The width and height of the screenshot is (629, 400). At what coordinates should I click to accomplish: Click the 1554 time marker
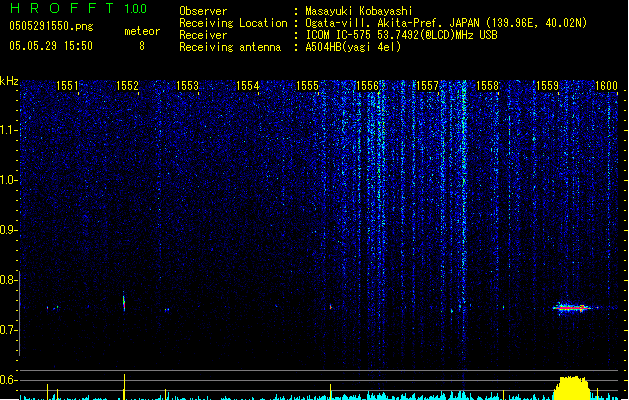pyautogui.click(x=248, y=86)
